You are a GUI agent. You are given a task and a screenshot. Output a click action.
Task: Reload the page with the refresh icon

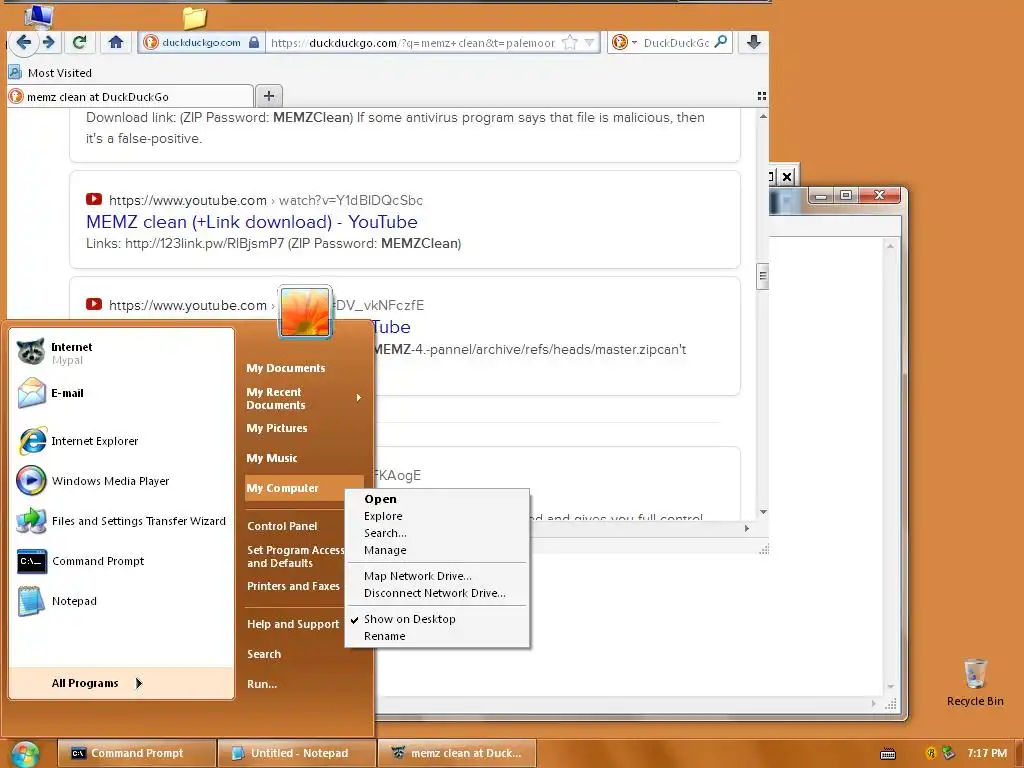[x=79, y=42]
